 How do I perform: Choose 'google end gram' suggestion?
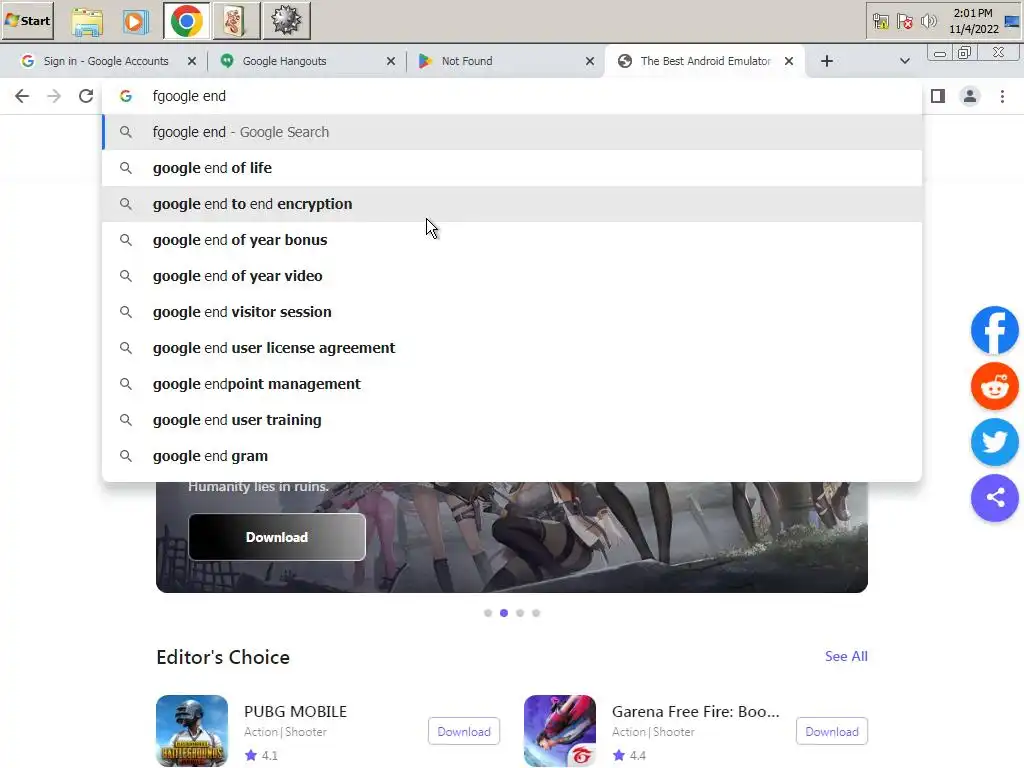pos(512,455)
